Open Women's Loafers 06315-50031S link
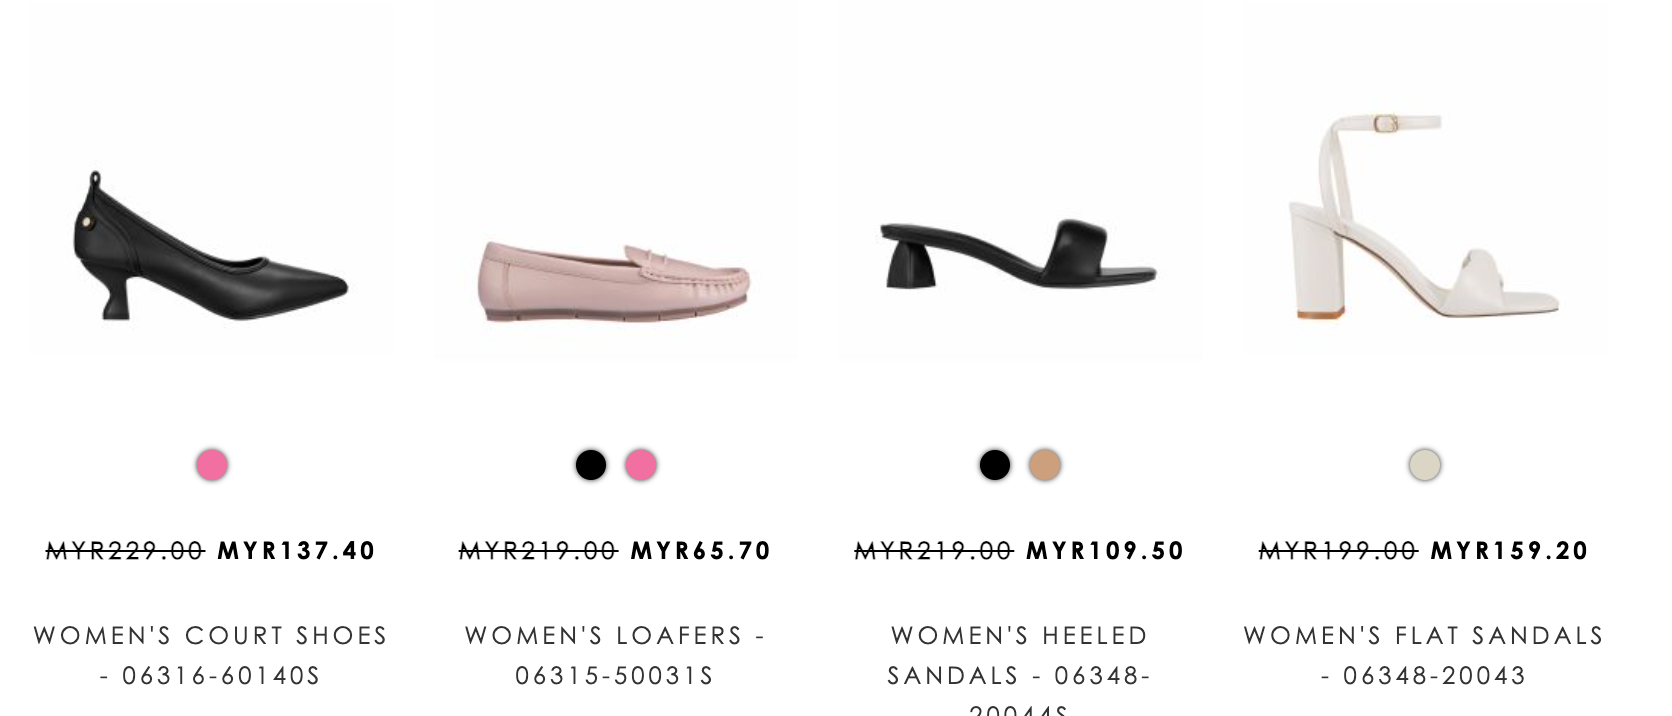This screenshot has height=716, width=1672. tap(615, 656)
